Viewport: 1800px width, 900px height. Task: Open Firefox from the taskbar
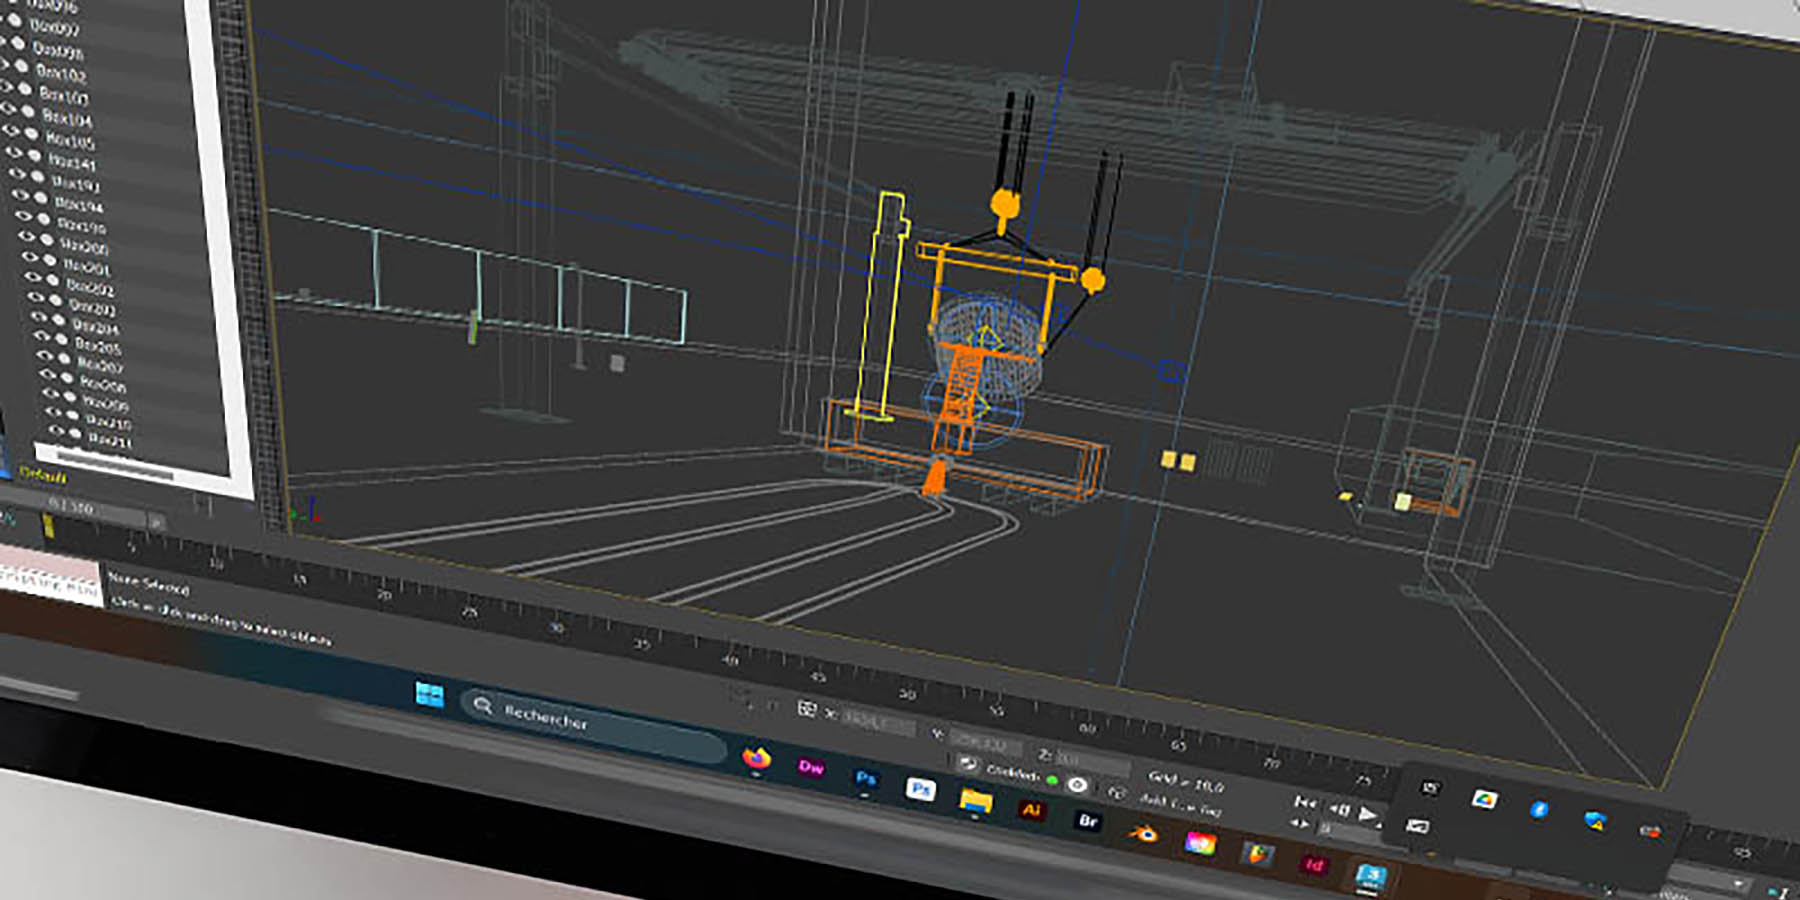point(757,758)
